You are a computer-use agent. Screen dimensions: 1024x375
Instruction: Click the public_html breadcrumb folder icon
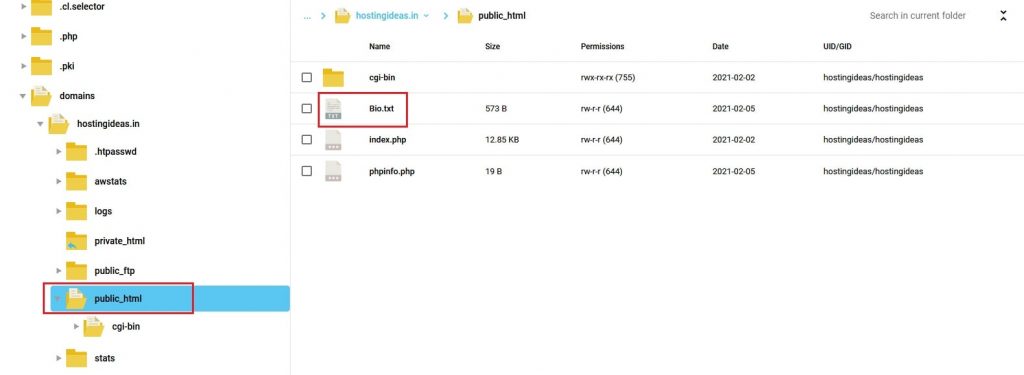tap(465, 16)
